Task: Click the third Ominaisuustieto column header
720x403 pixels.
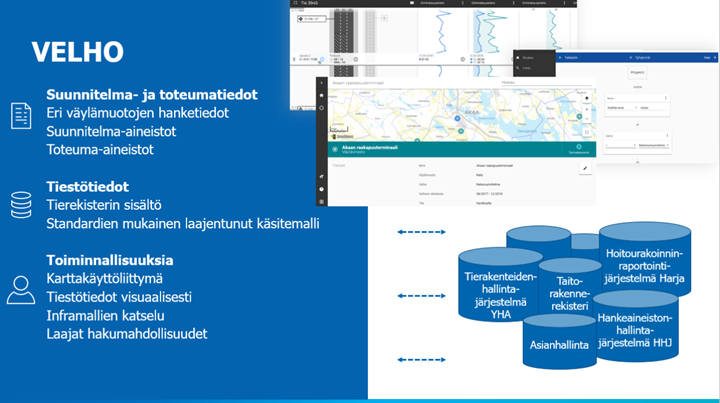Action: click(534, 3)
